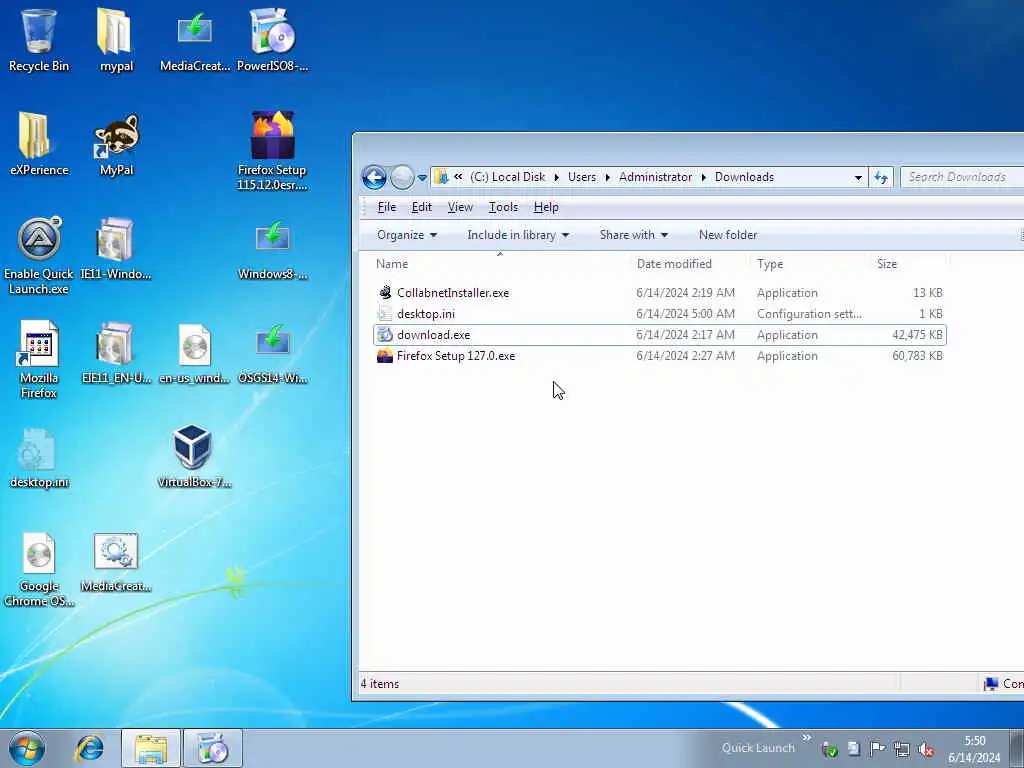
Task: Expand the arrow after Users in breadcrumb
Action: click(607, 177)
